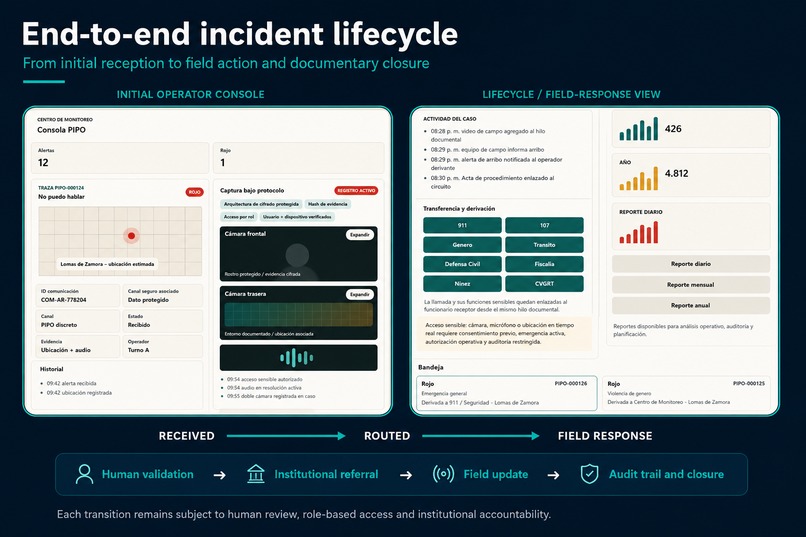Click the 'Hash de evidencia' tag
Image resolution: width=806 pixels, height=537 pixels.
(327, 204)
